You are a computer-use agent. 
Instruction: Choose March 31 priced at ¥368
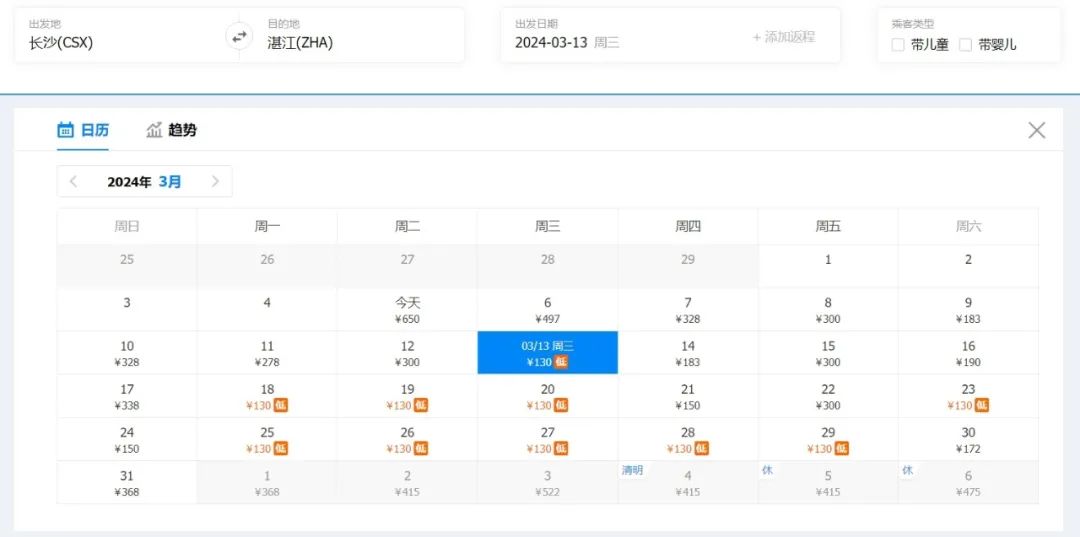[x=127, y=483]
